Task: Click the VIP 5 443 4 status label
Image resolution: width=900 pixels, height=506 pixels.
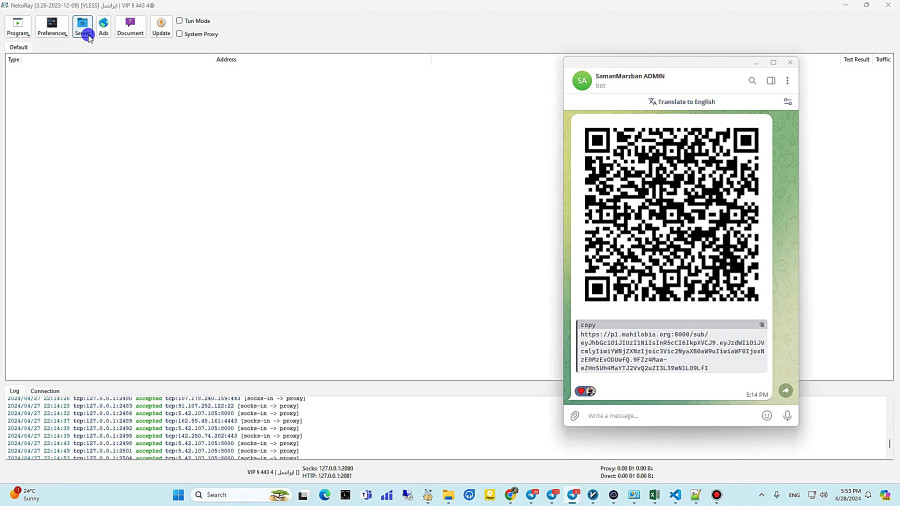Action: 273,472
